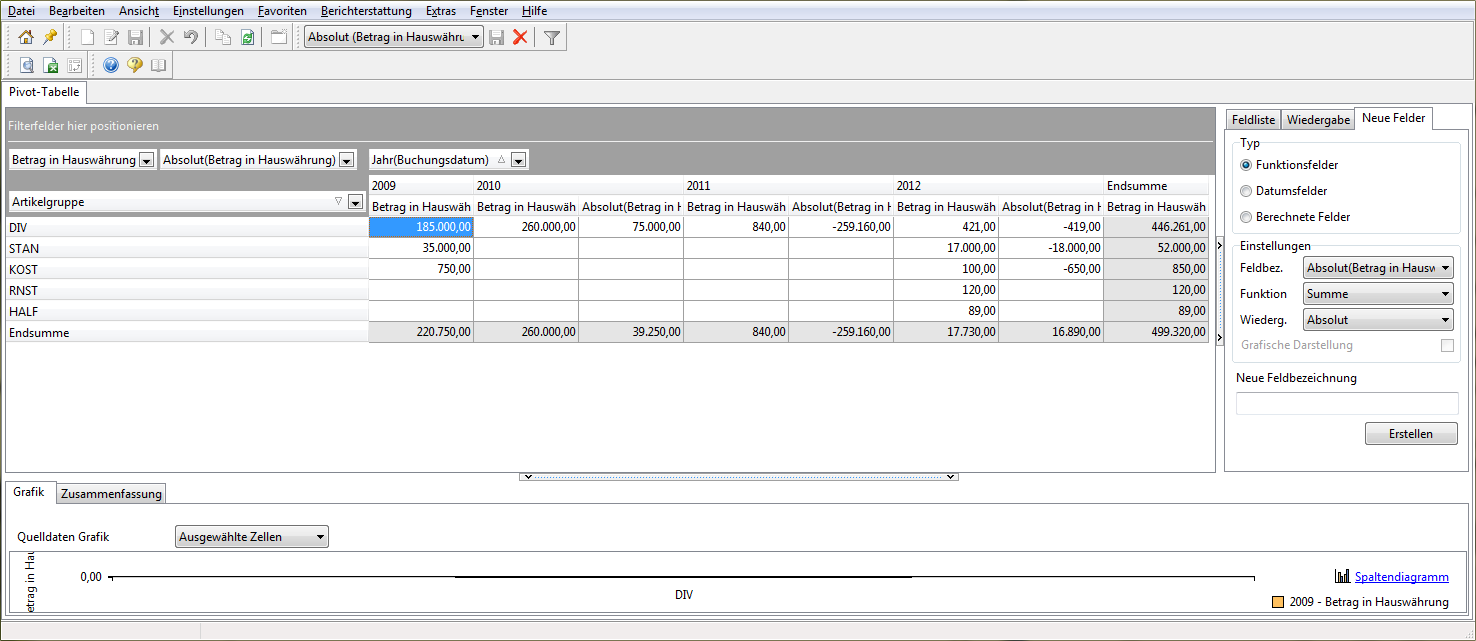
Task: Click the first Save disk icon
Action: point(136,37)
